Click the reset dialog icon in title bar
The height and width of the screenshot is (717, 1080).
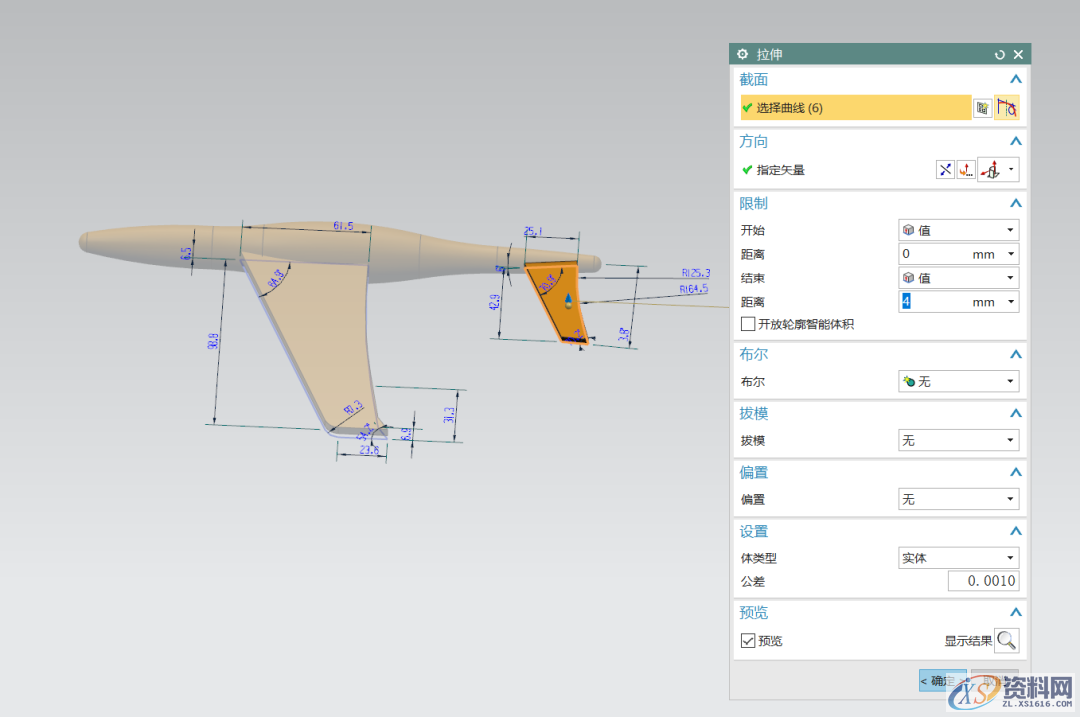pyautogui.click(x=1000, y=55)
